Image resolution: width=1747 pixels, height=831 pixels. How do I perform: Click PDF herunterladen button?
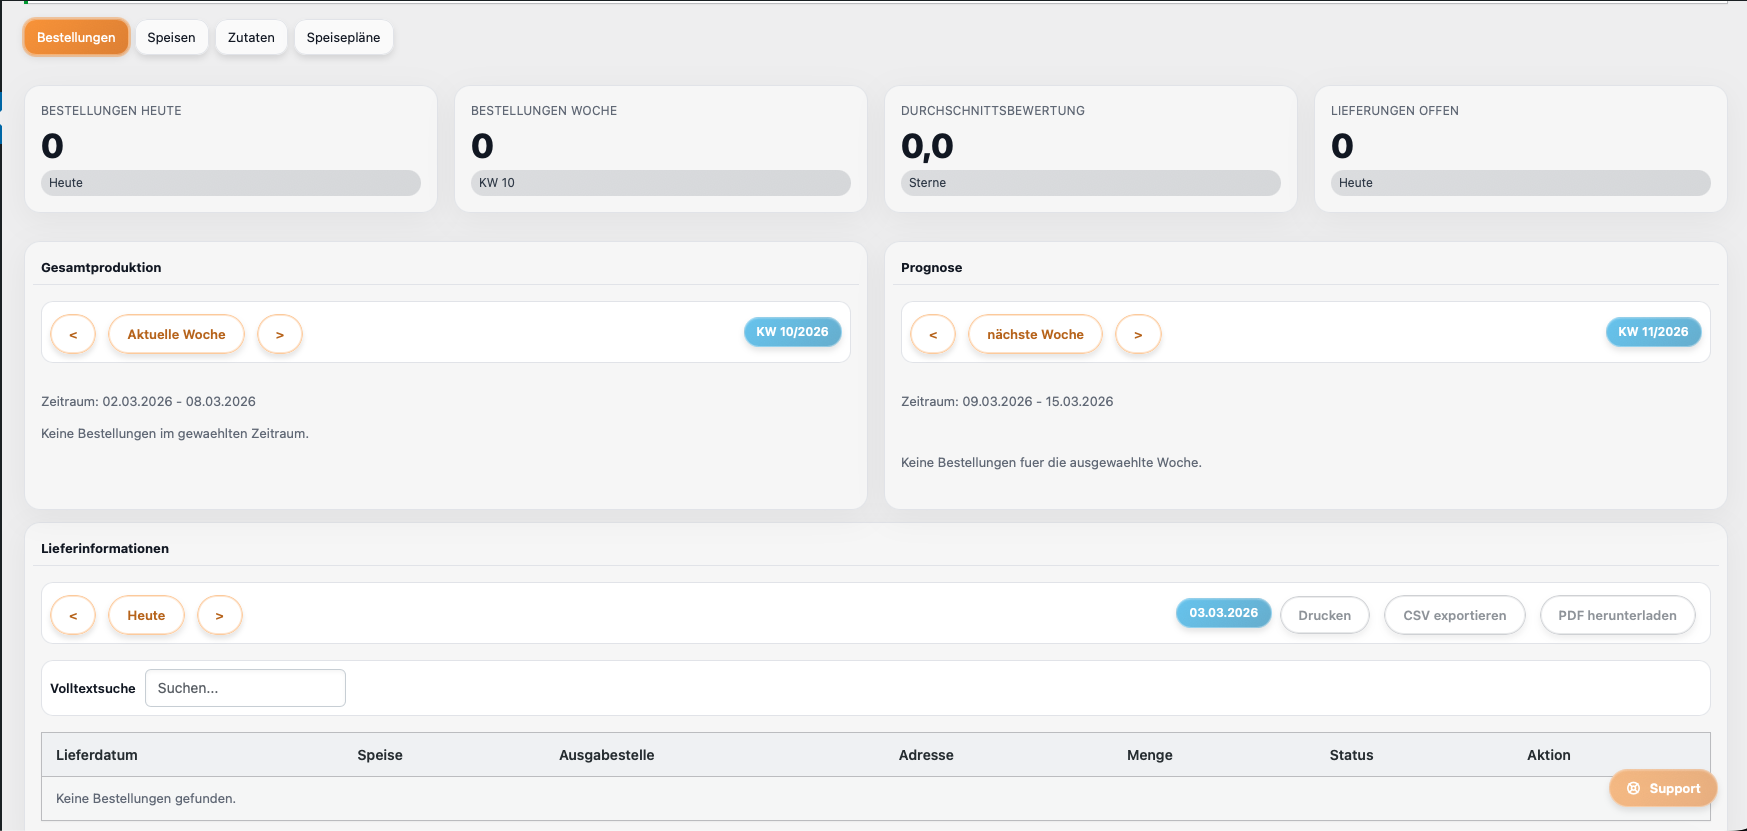(x=1617, y=615)
